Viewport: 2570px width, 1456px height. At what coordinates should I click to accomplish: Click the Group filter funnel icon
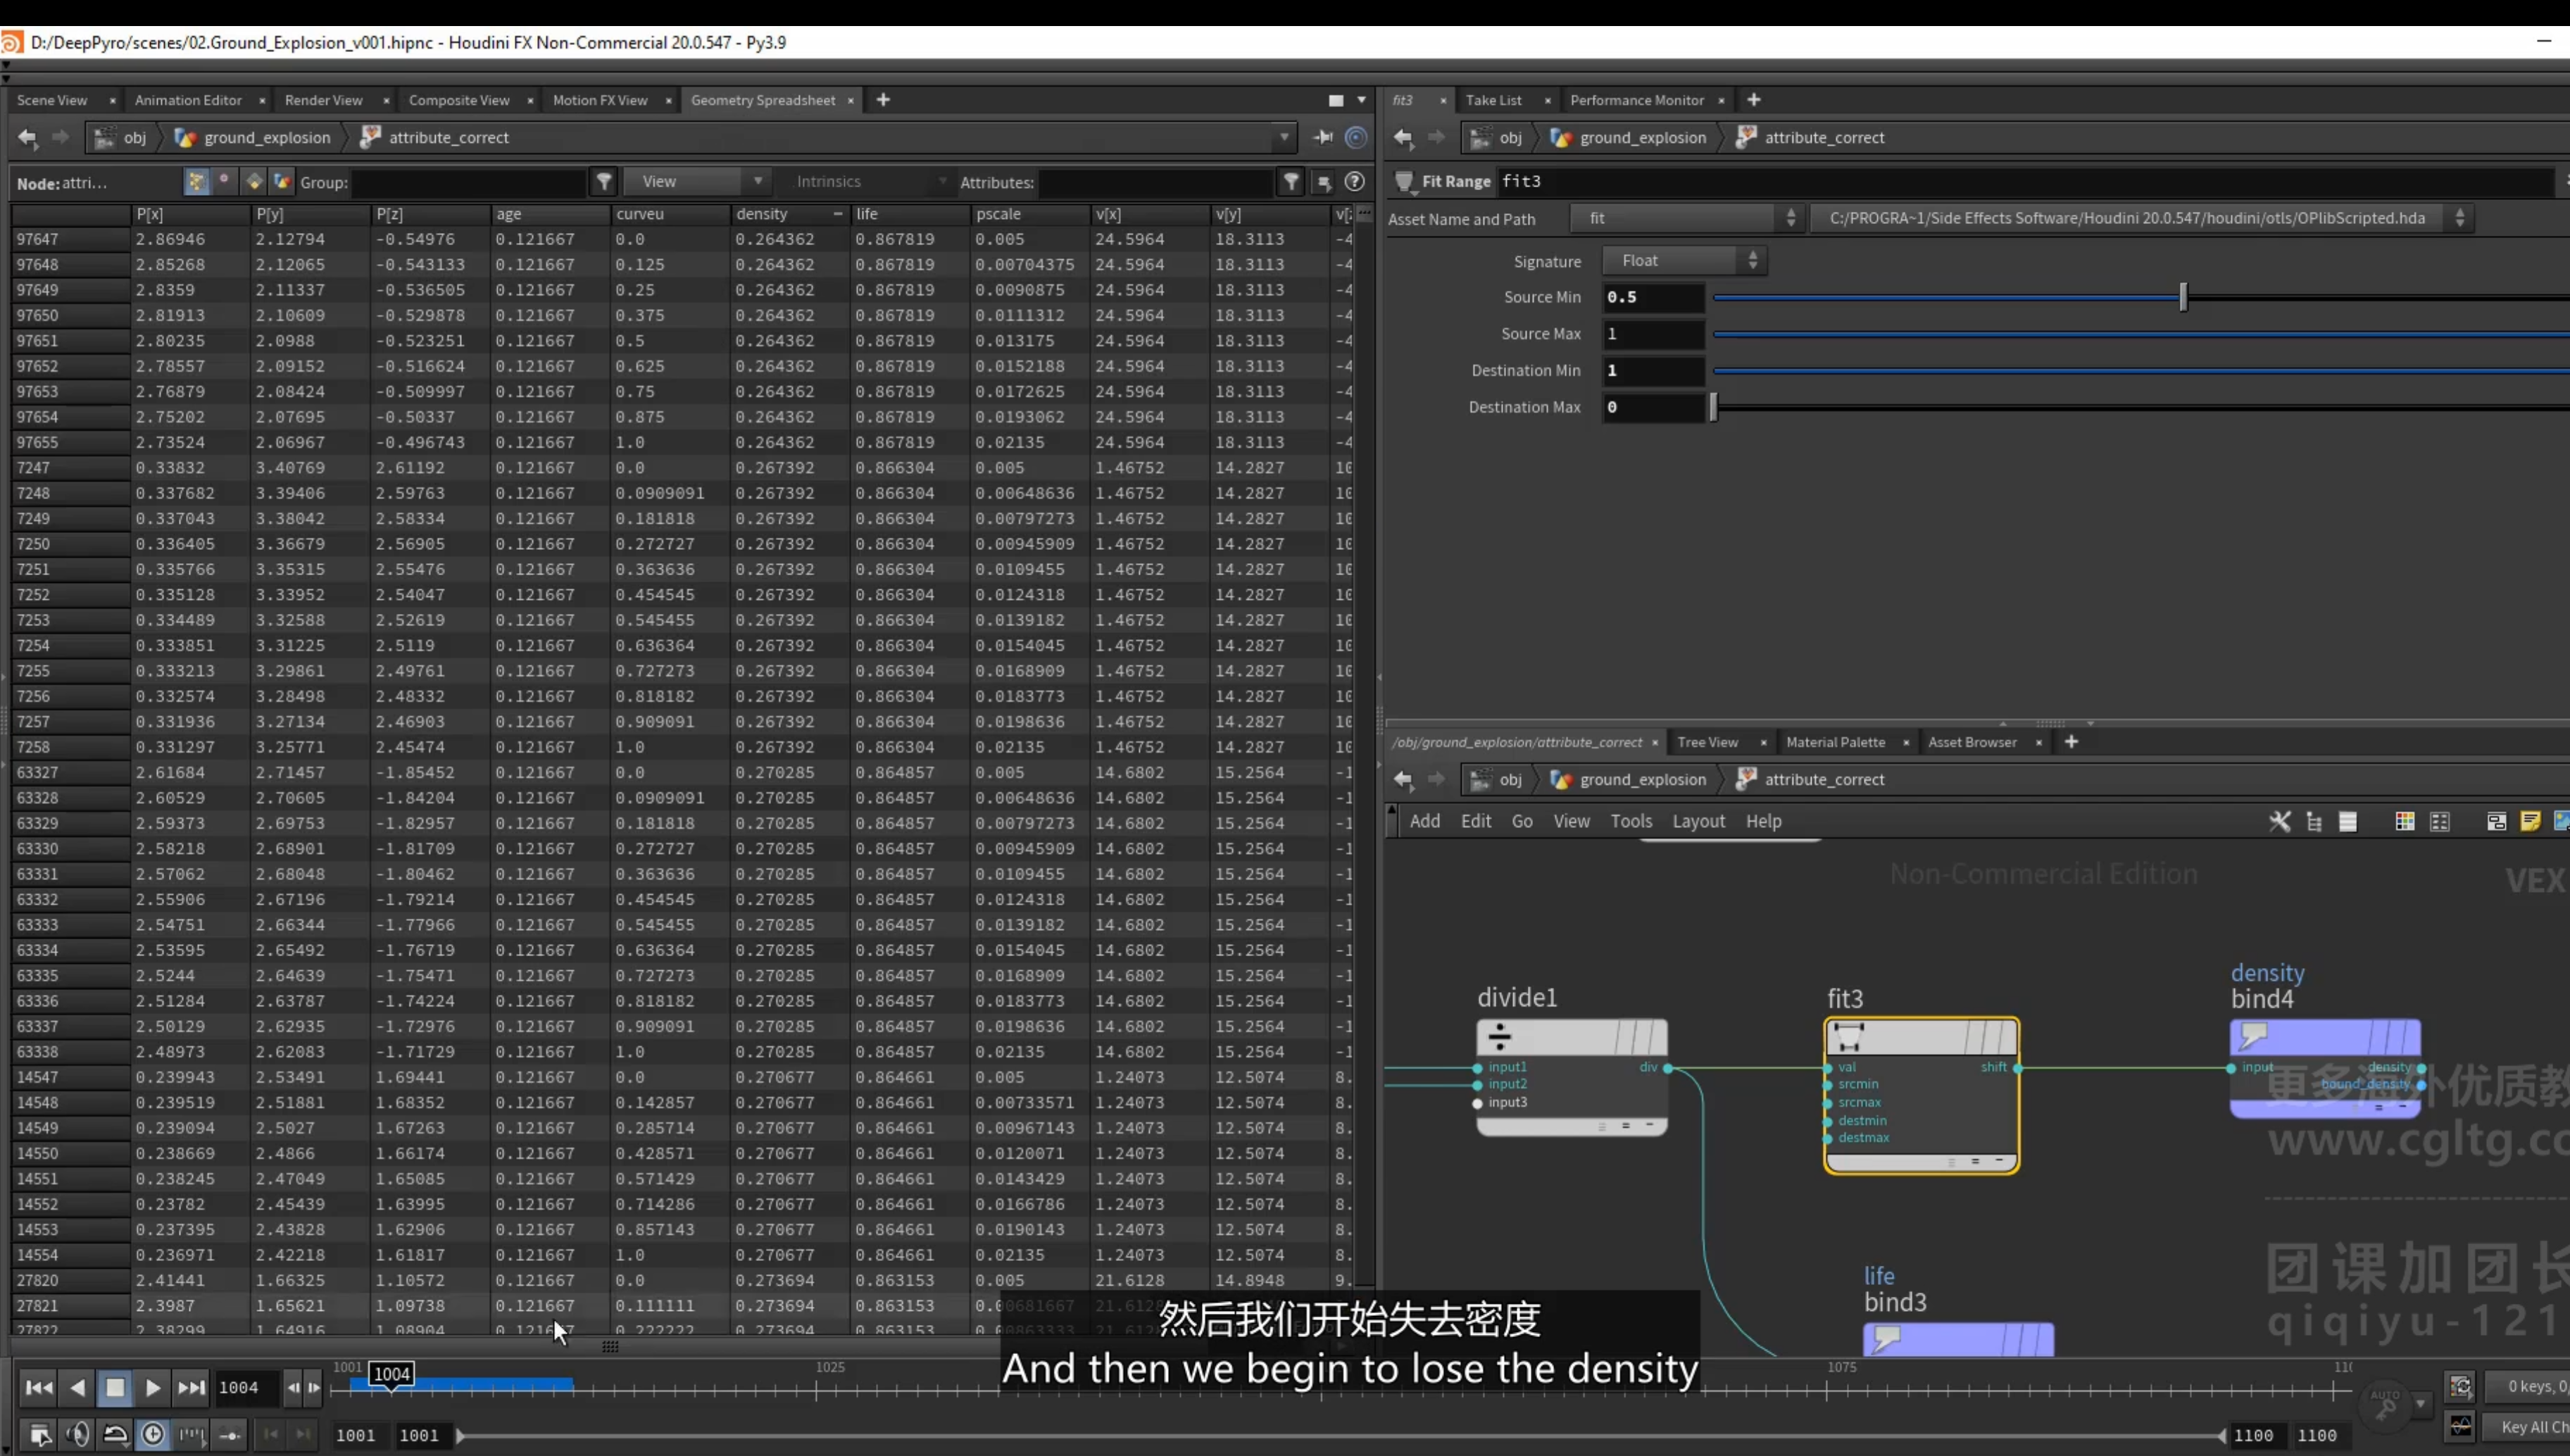pyautogui.click(x=604, y=182)
